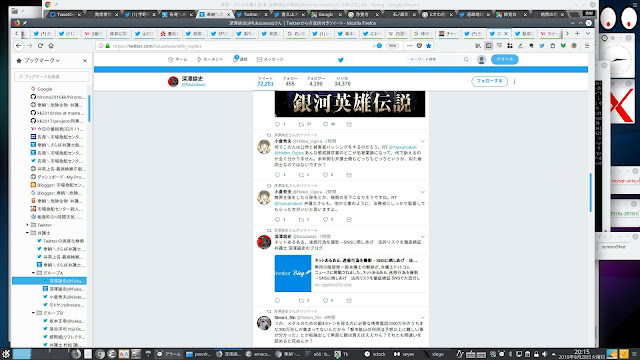This screenshot has width=640, height=360.
Task: Open the chevron menu on Simon_Sin tweet
Action: click(422, 318)
